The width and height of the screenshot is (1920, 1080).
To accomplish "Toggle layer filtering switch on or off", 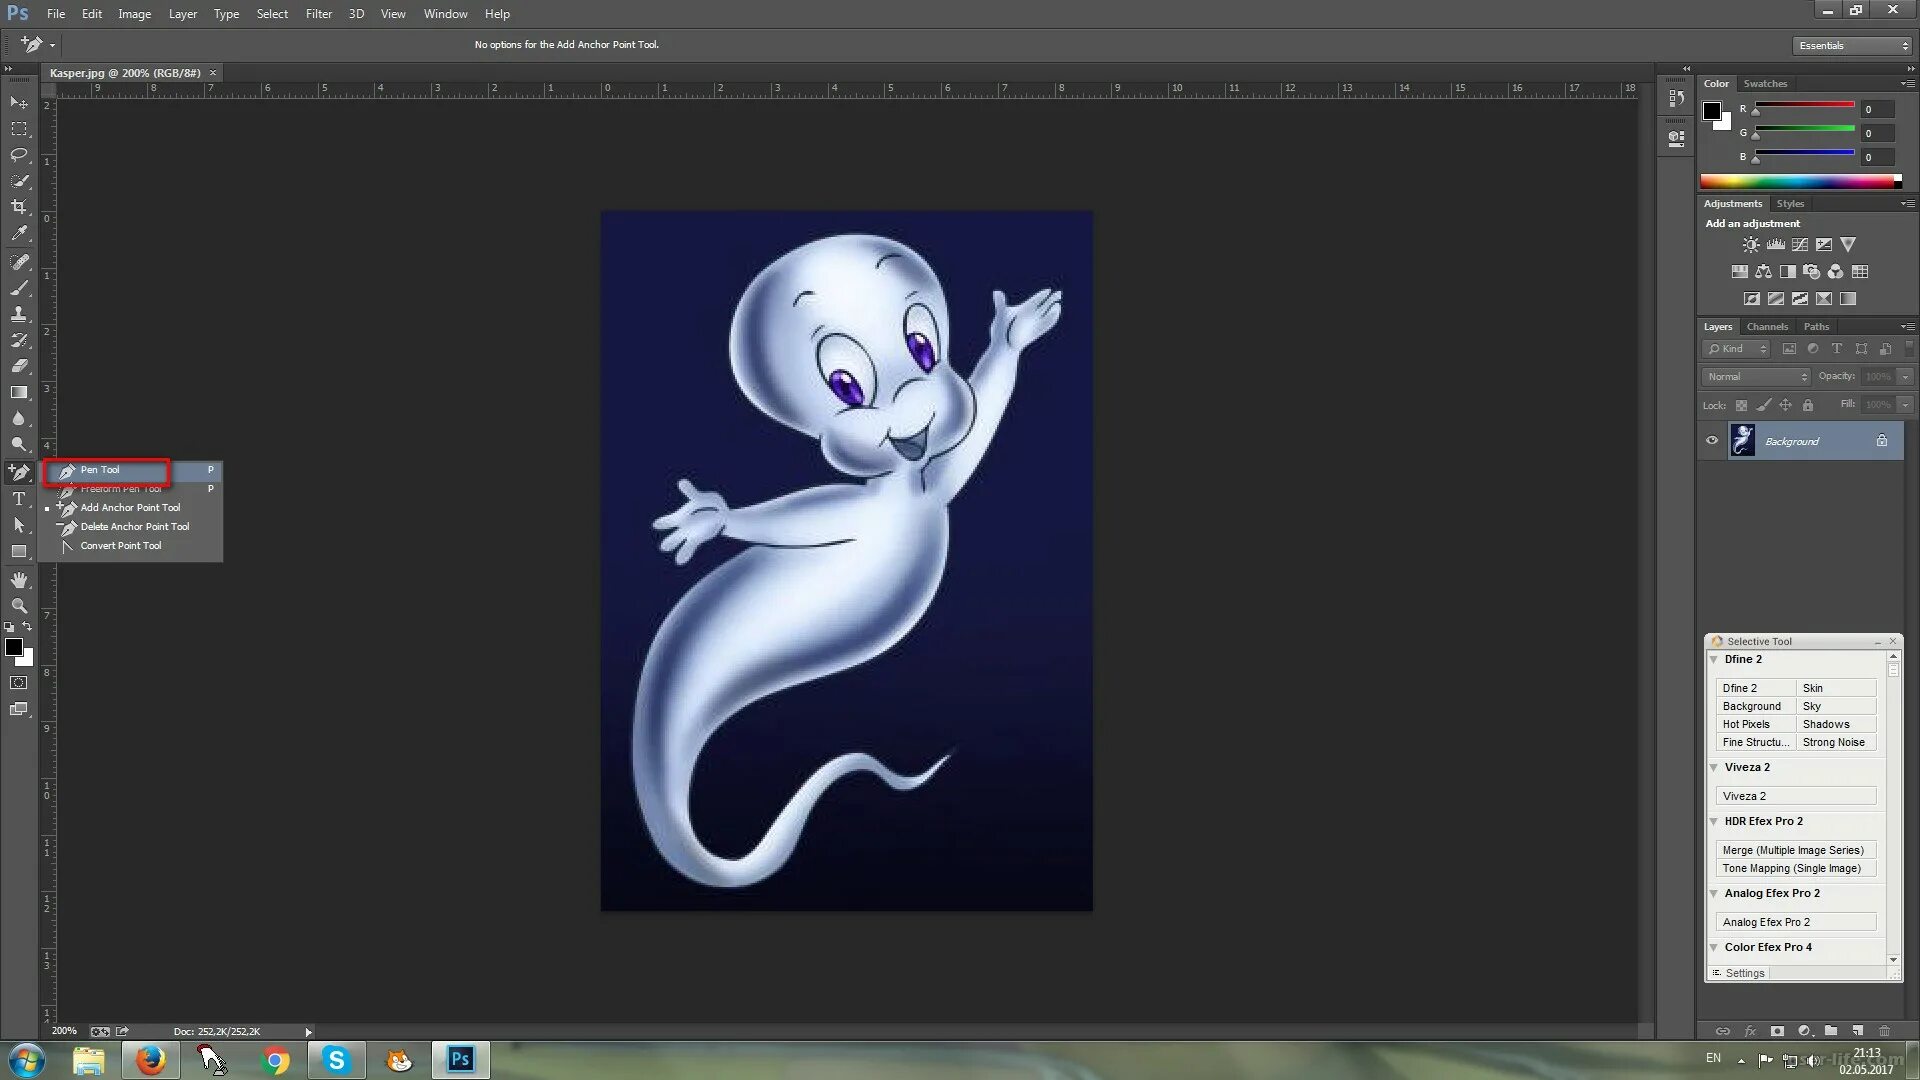I will tap(1909, 349).
